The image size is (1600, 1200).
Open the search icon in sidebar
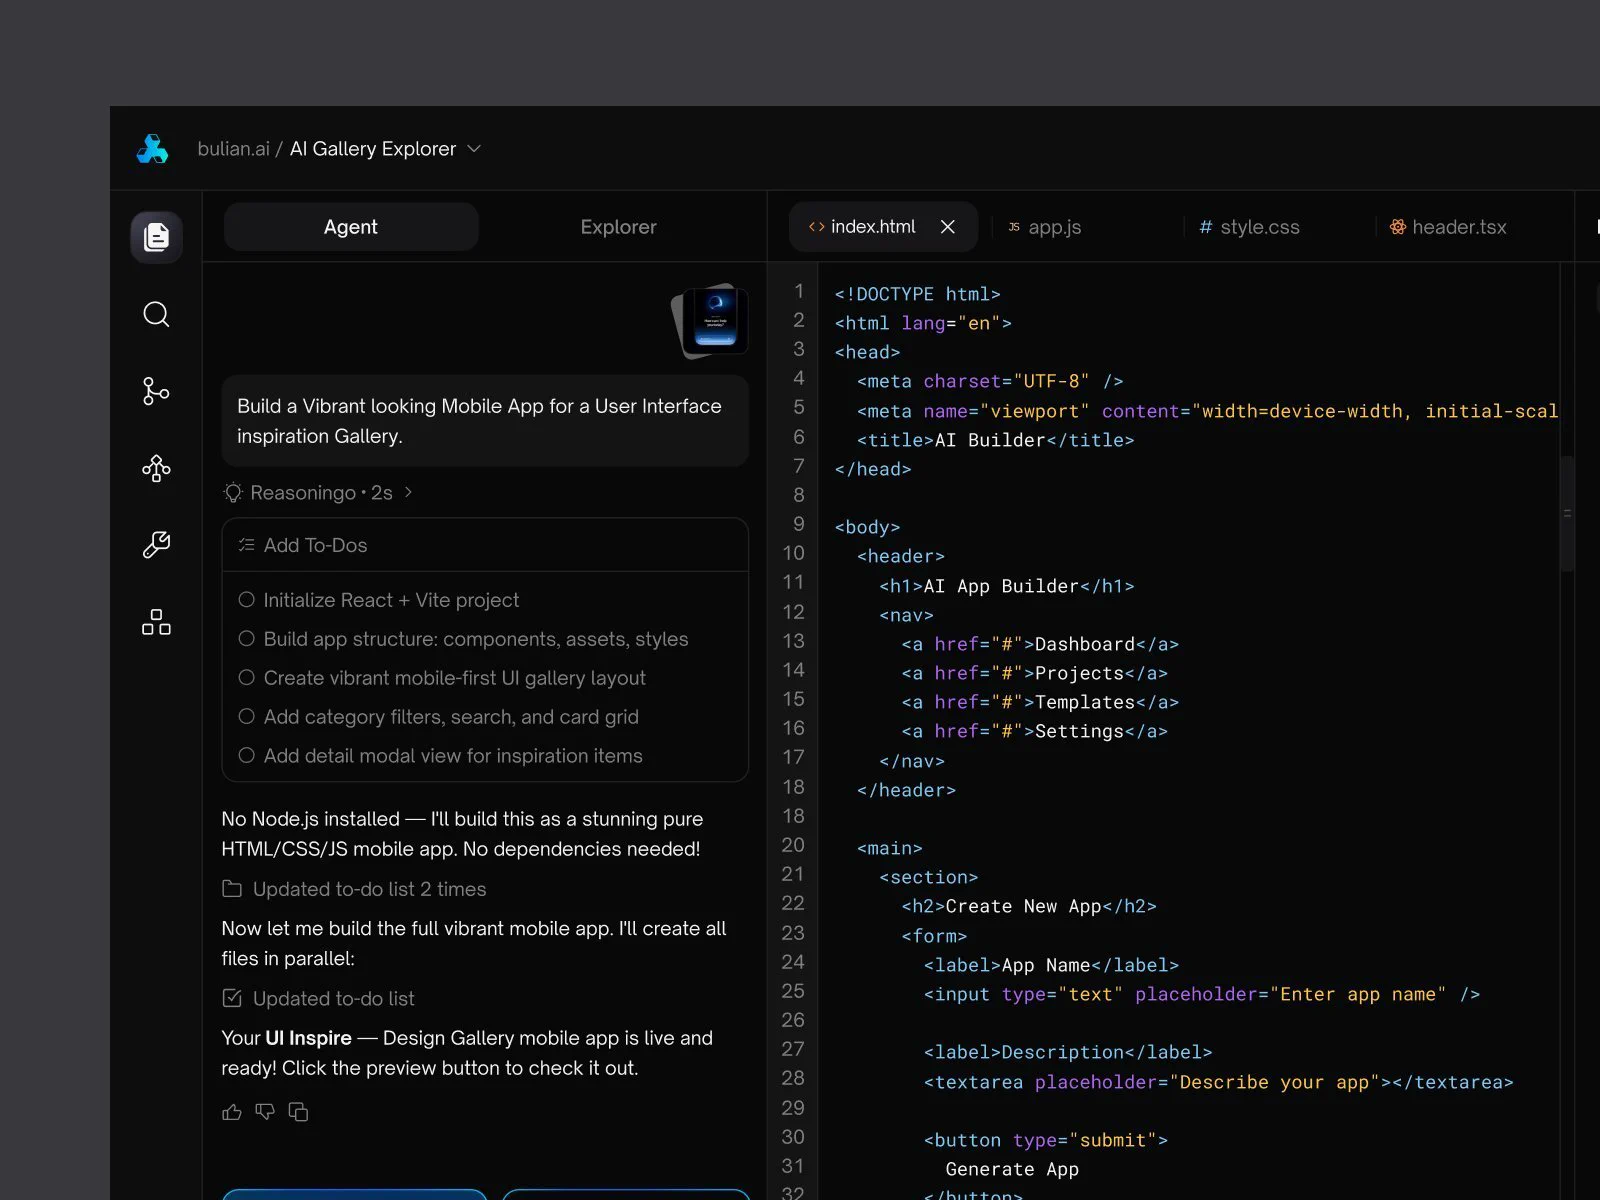156,314
